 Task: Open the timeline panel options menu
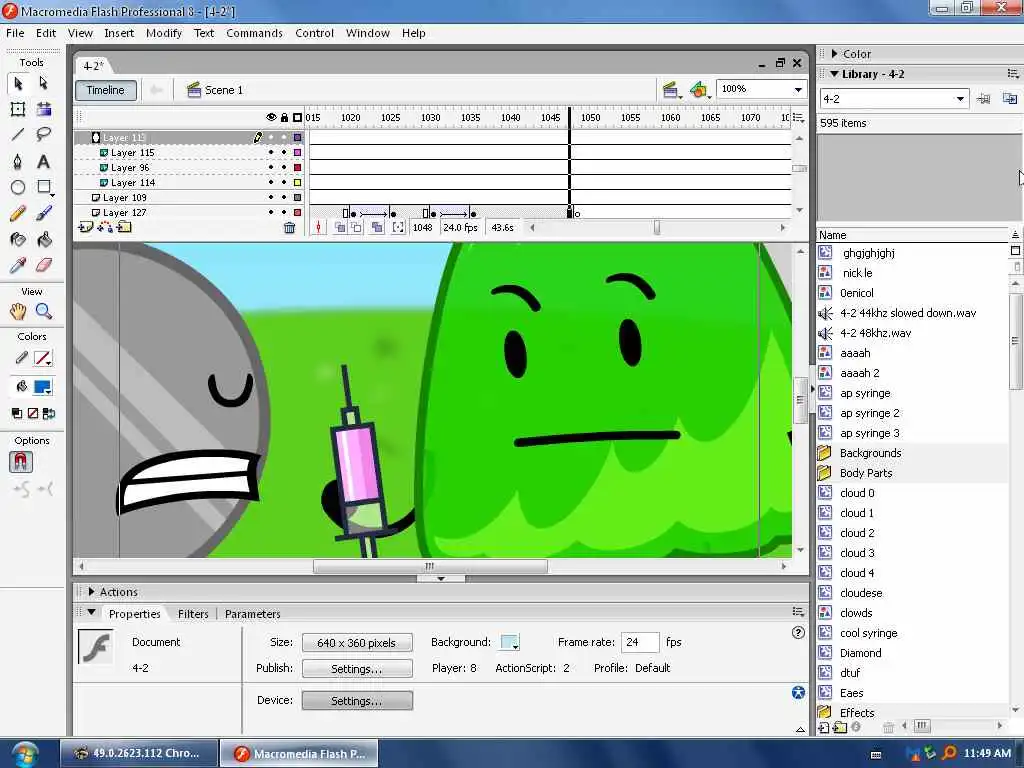click(798, 118)
